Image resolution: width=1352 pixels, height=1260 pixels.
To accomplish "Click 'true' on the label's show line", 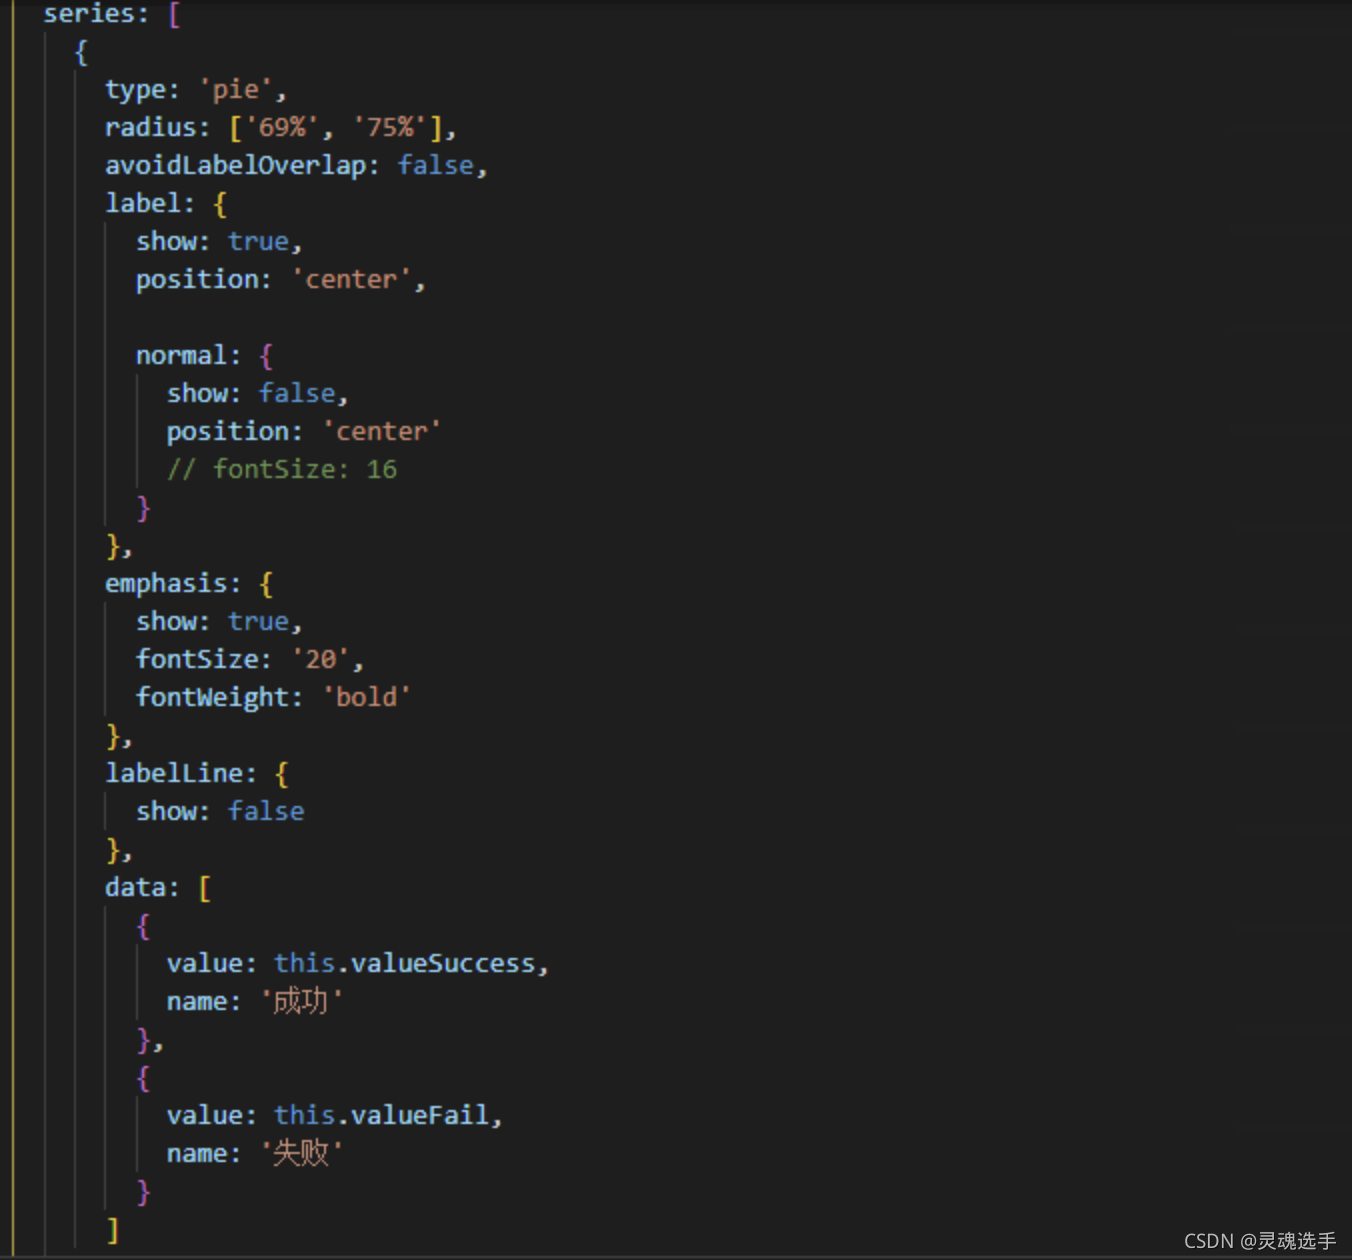I will point(258,241).
